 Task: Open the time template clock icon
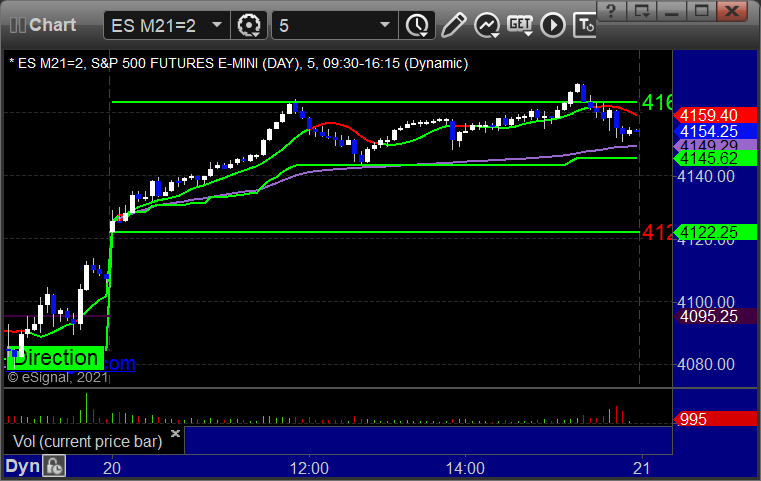[x=417, y=25]
